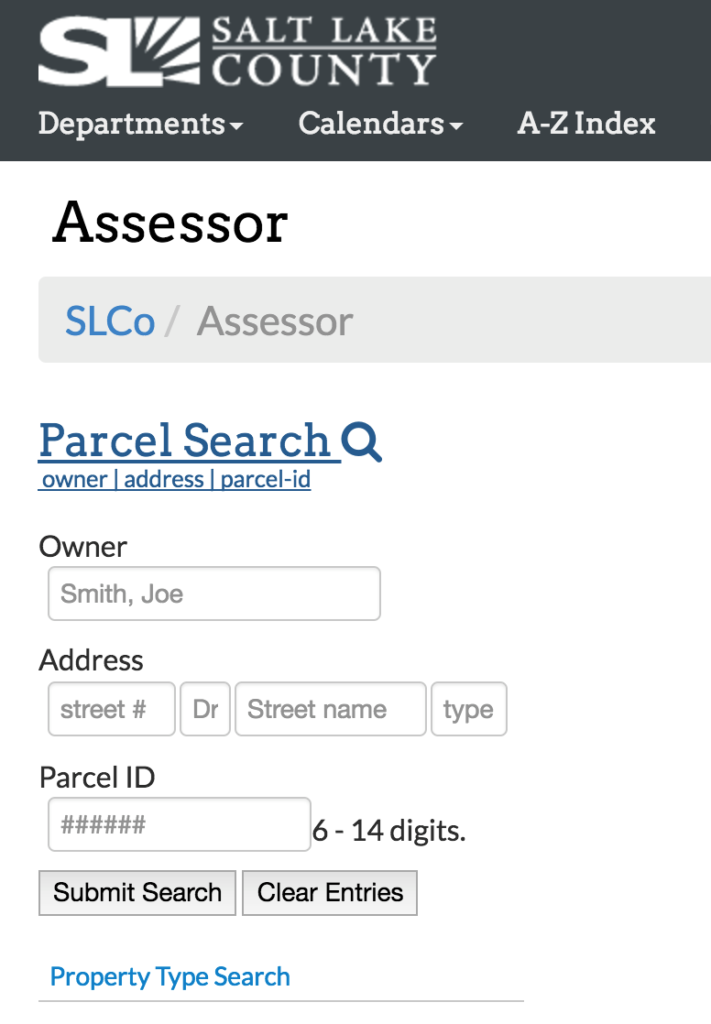The height and width of the screenshot is (1024, 711).
Task: Open the A-Z Index menu item
Action: 586,124
